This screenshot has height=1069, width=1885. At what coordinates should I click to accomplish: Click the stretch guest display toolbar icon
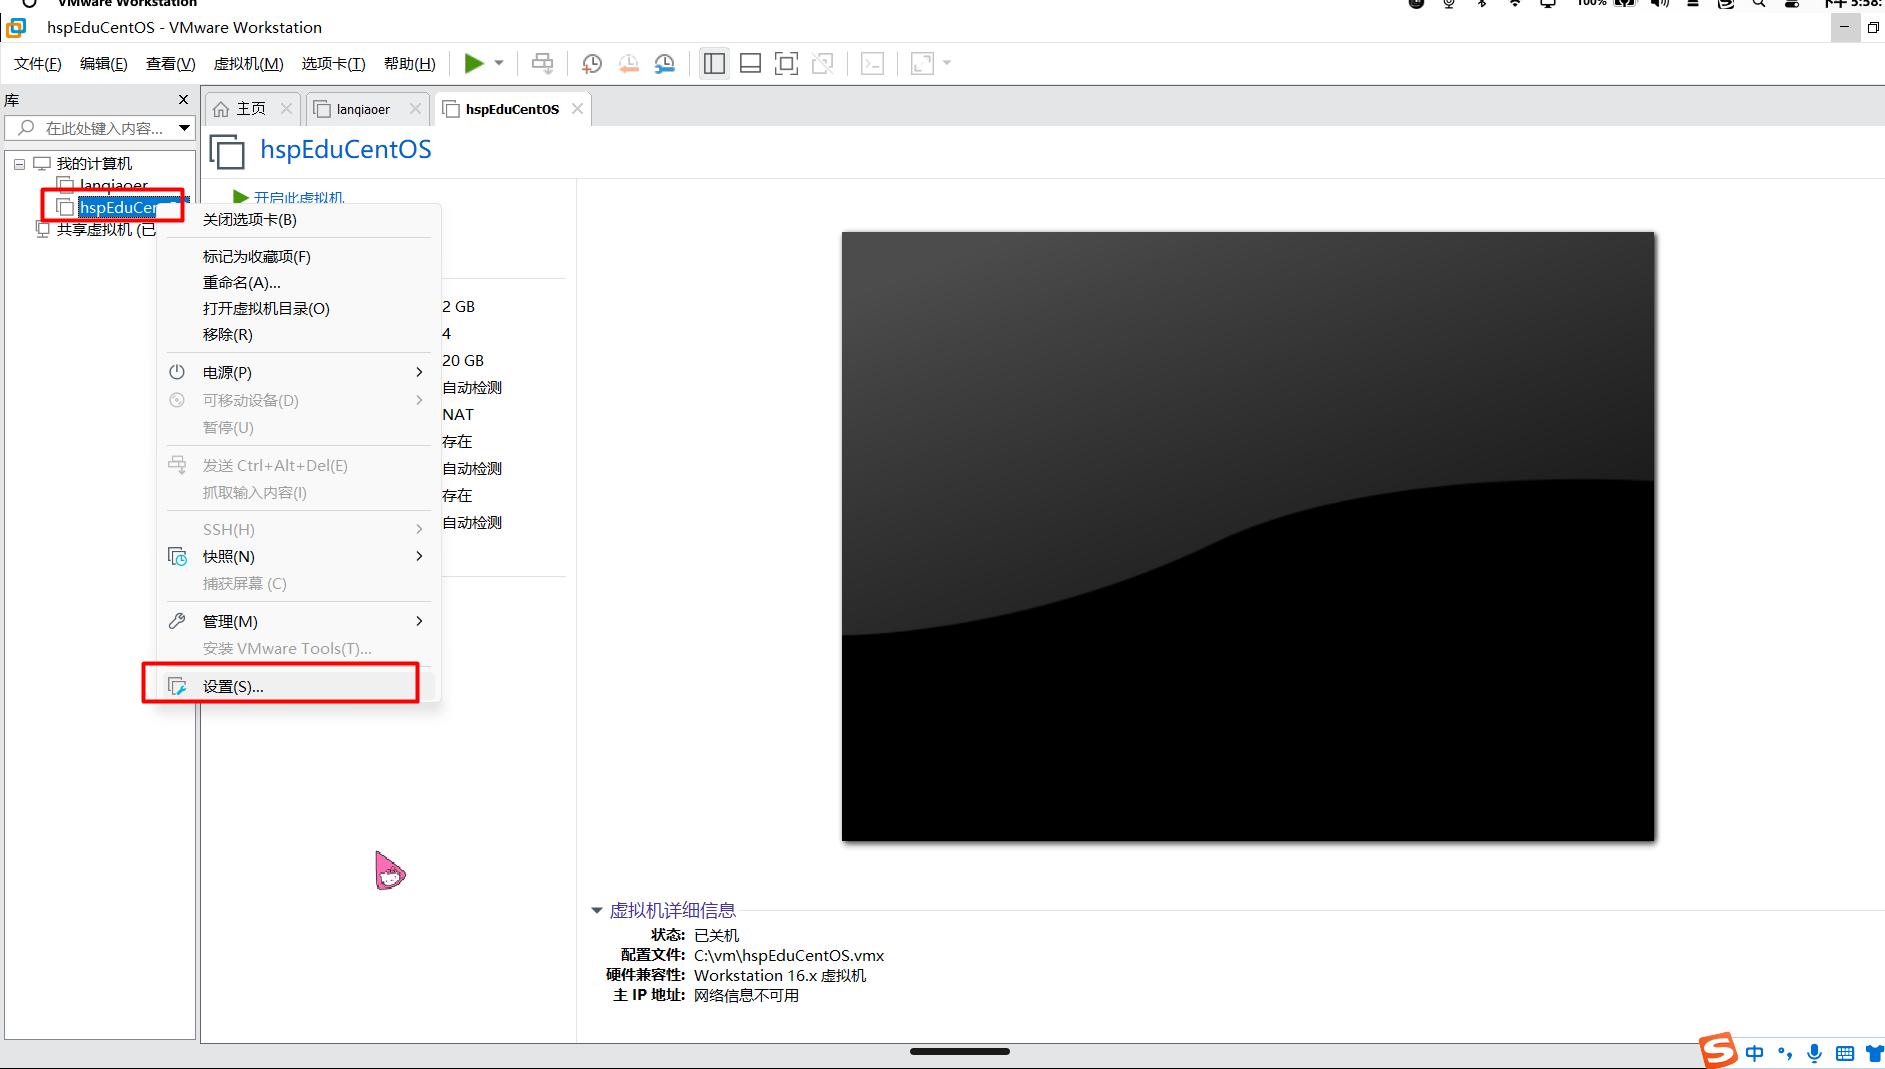[x=922, y=64]
